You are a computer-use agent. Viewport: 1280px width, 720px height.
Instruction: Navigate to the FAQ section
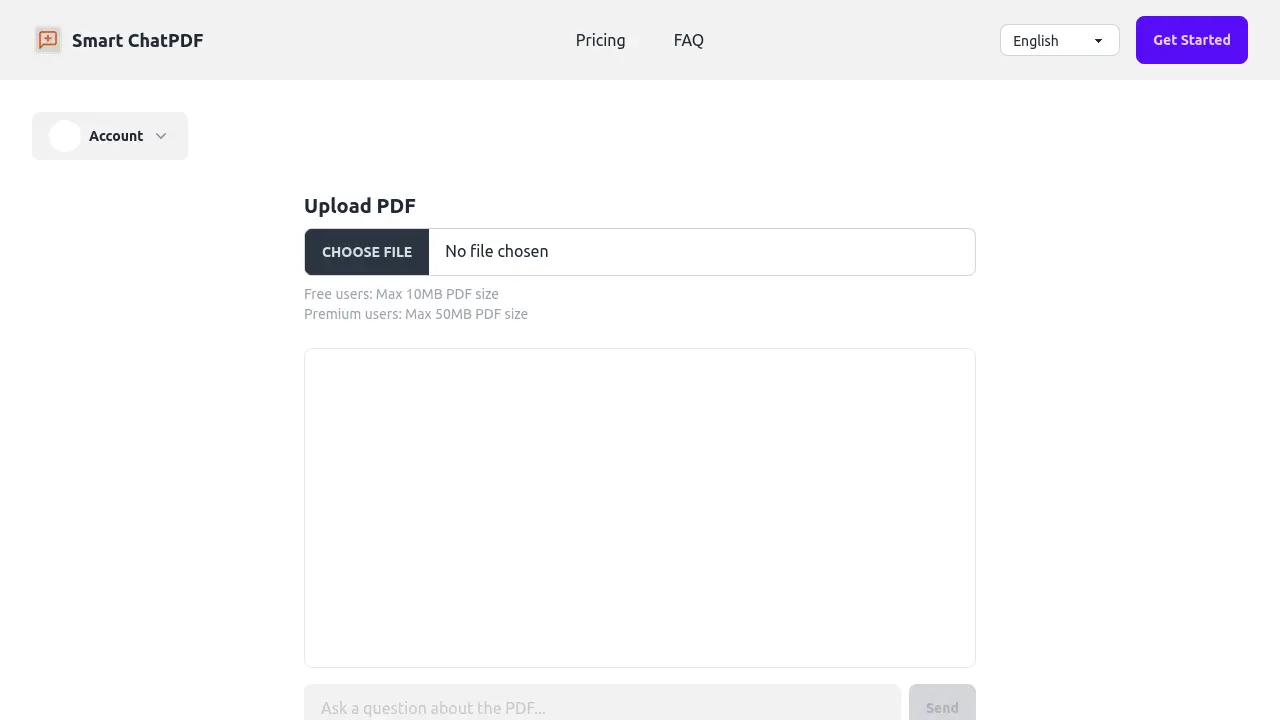pos(688,40)
